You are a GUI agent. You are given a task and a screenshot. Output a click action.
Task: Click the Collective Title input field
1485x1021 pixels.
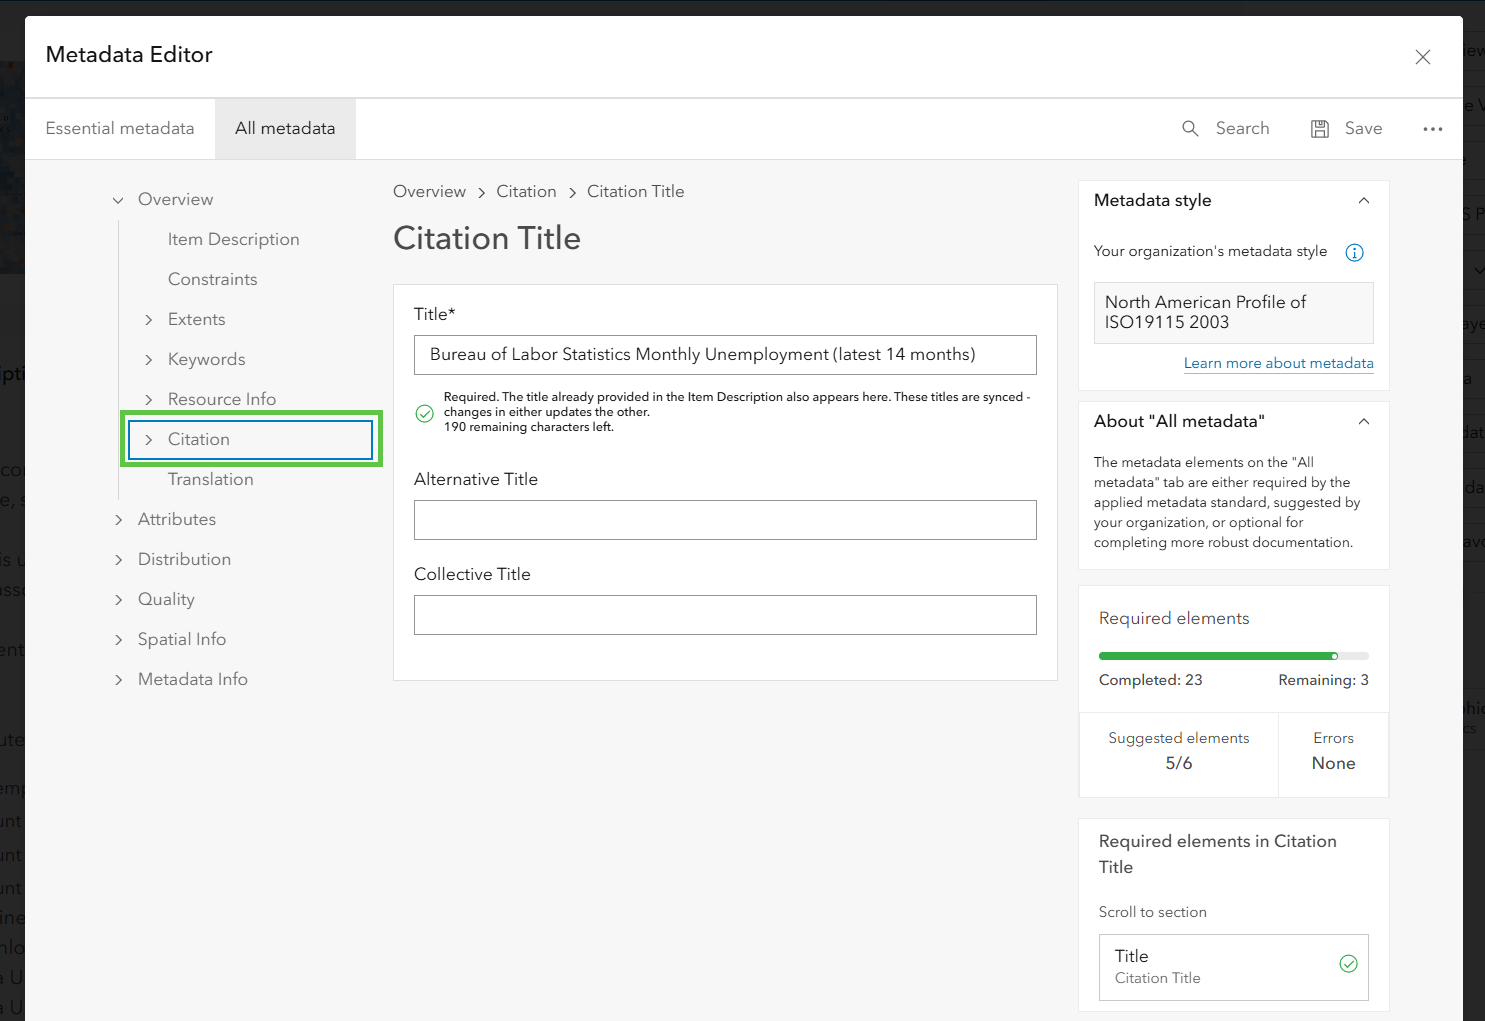tap(725, 615)
